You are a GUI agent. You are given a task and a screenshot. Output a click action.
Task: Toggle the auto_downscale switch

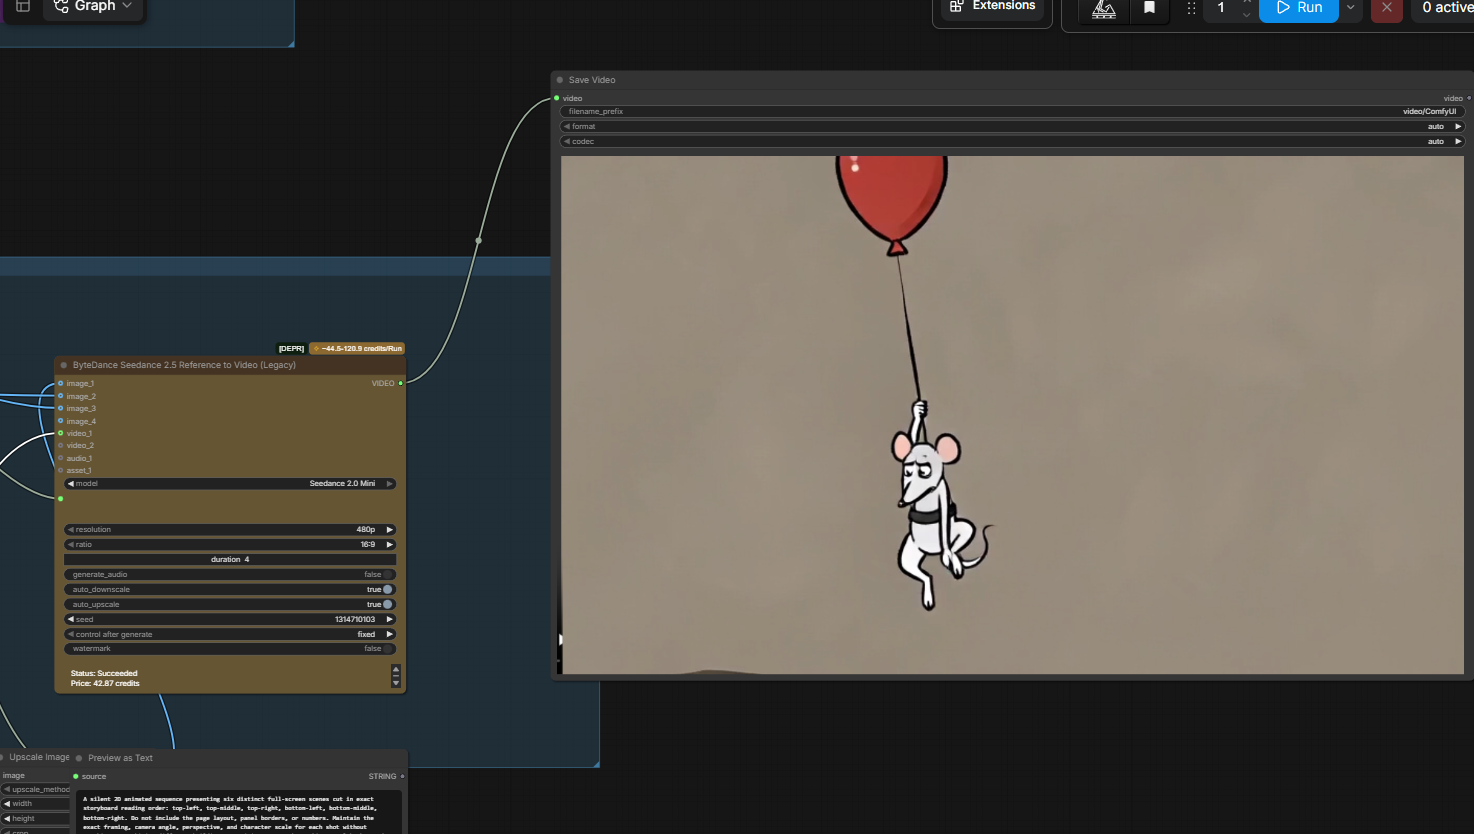(388, 590)
